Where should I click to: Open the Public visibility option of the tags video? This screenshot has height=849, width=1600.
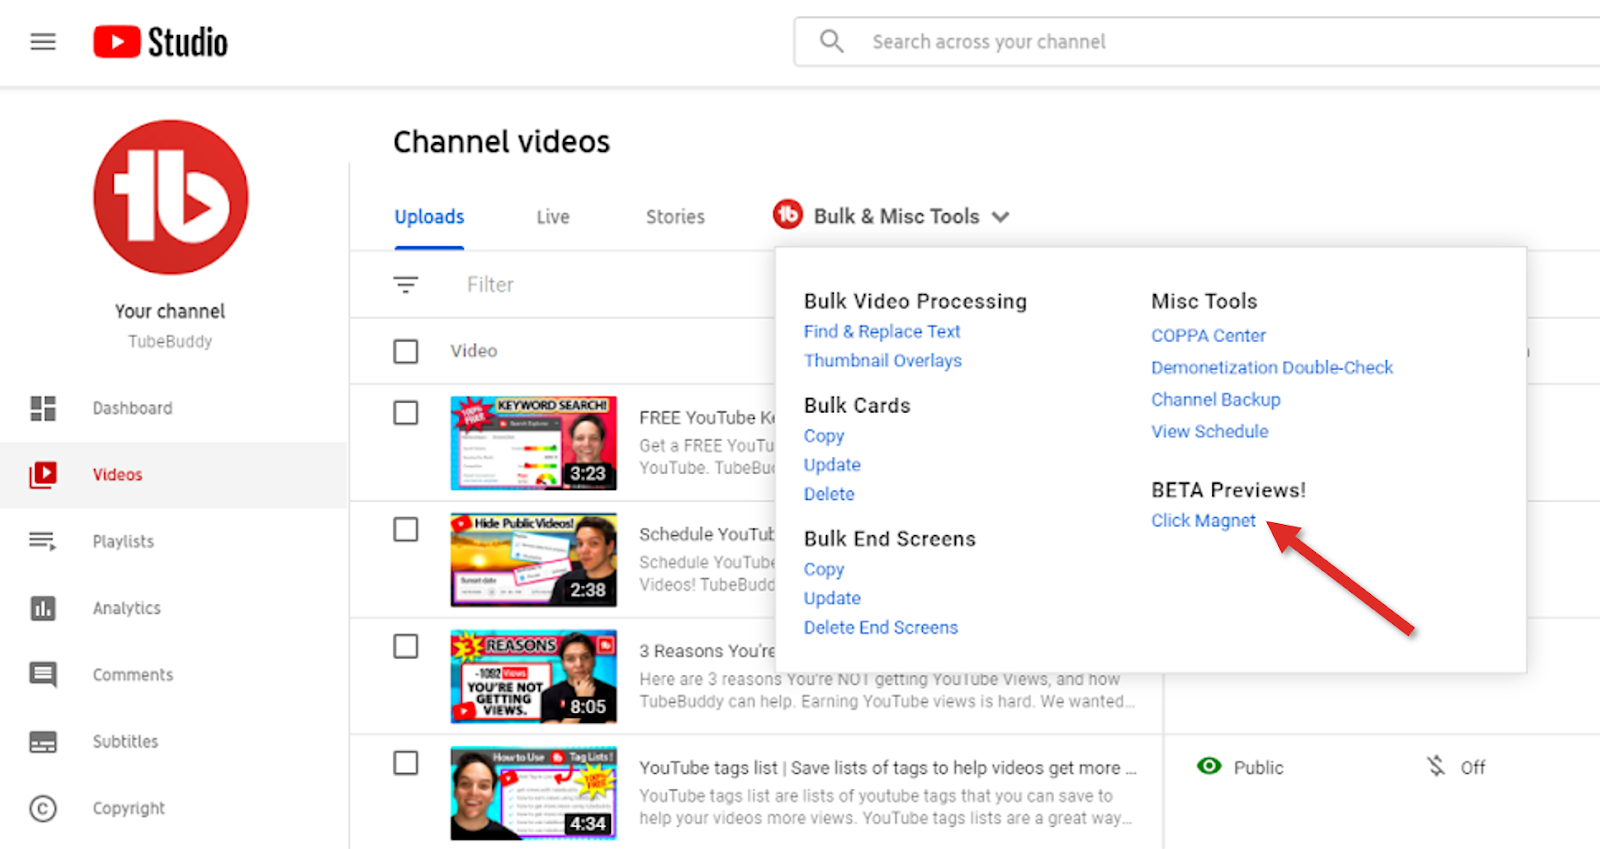tap(1240, 767)
